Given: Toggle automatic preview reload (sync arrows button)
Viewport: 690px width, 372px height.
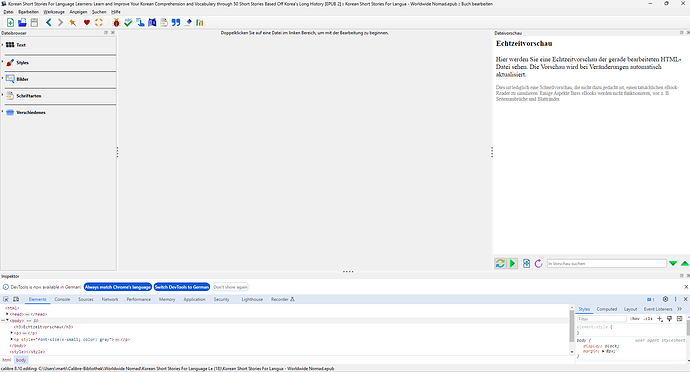Looking at the screenshot, I should (x=500, y=263).
